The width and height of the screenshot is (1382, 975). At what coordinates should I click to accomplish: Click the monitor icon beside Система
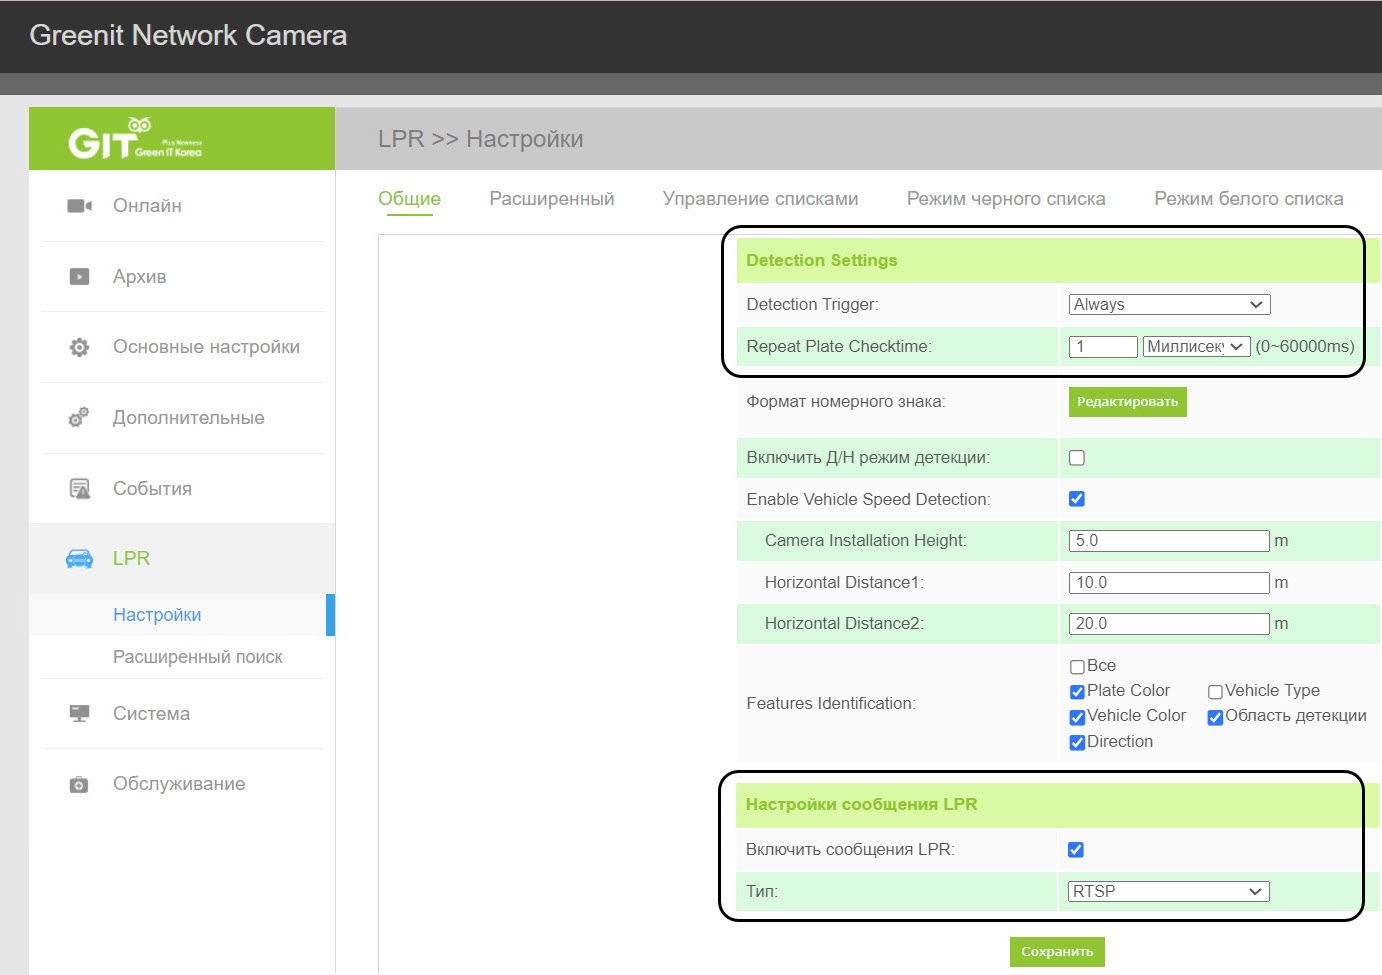click(x=79, y=714)
